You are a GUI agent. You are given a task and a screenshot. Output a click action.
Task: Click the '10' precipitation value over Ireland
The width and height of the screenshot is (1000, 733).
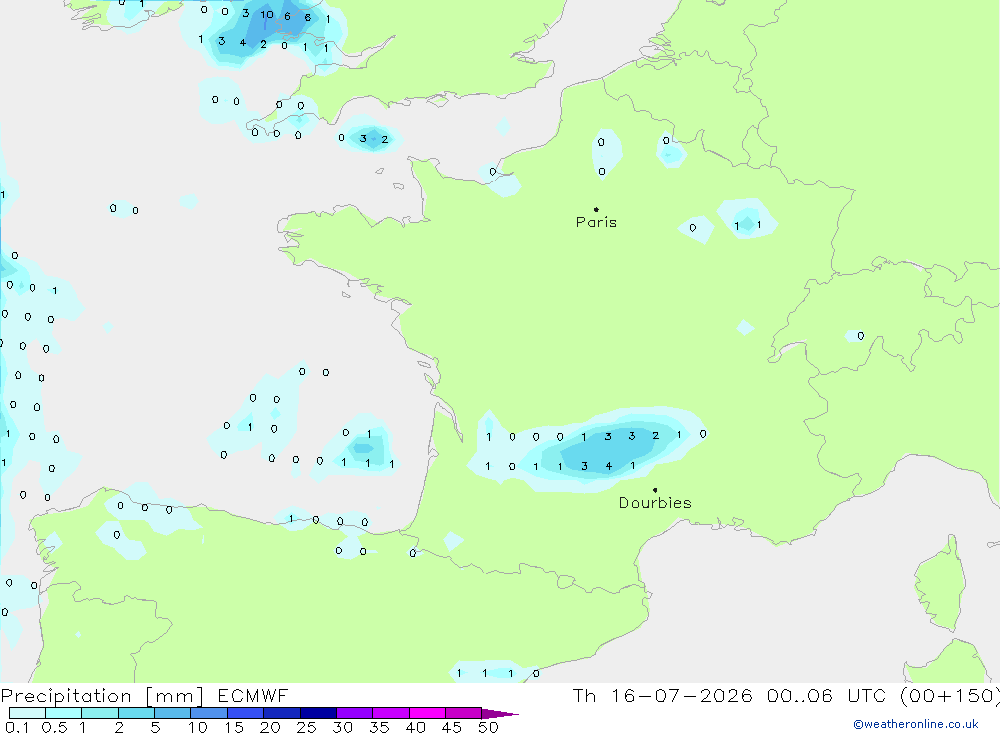point(267,15)
